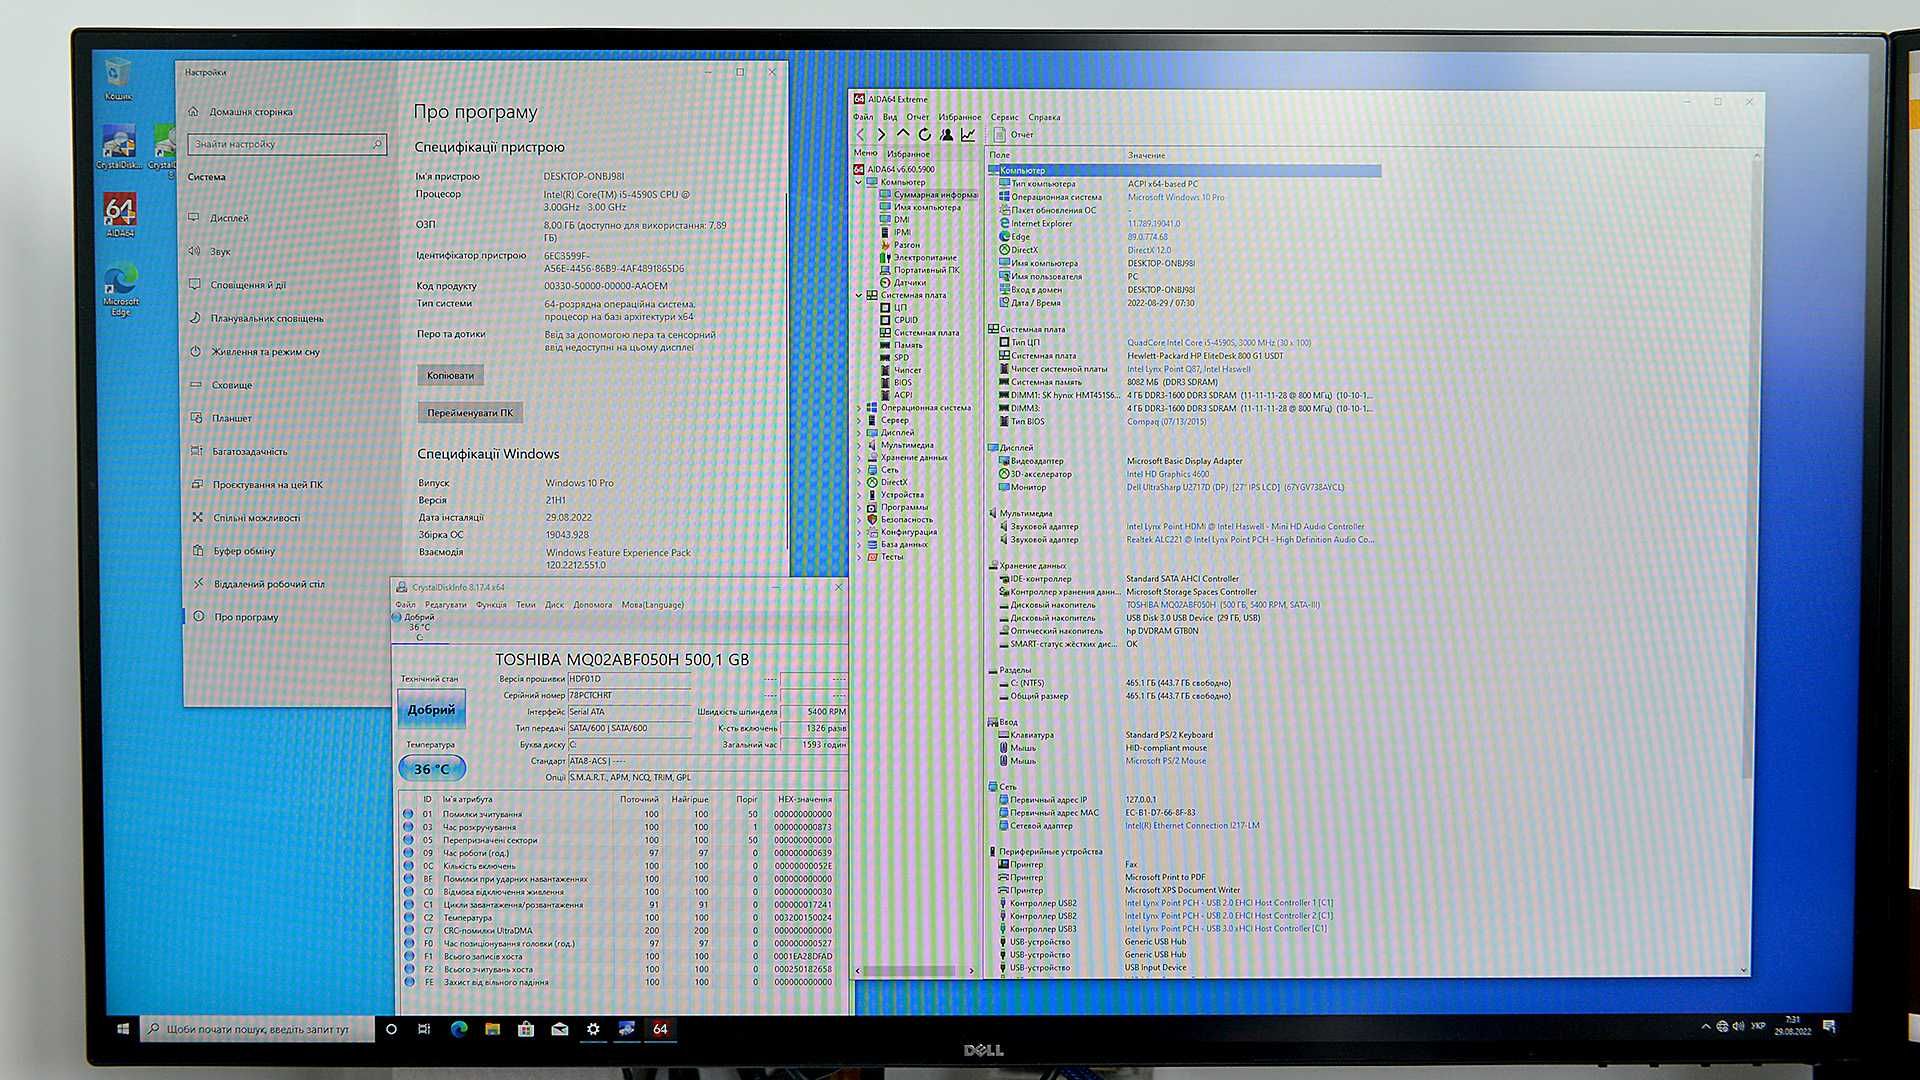Open the Мова(Language) menu in CrystalDiskInfo
This screenshot has height=1080, width=1920.
652,605
